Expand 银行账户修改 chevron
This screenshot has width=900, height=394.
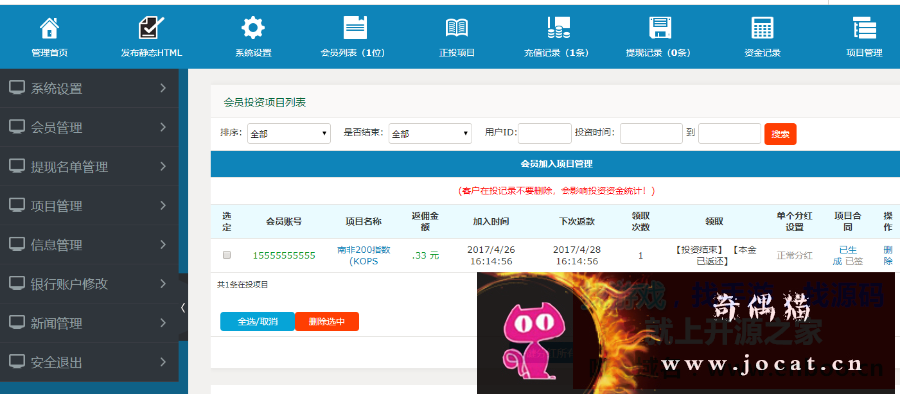pos(163,283)
